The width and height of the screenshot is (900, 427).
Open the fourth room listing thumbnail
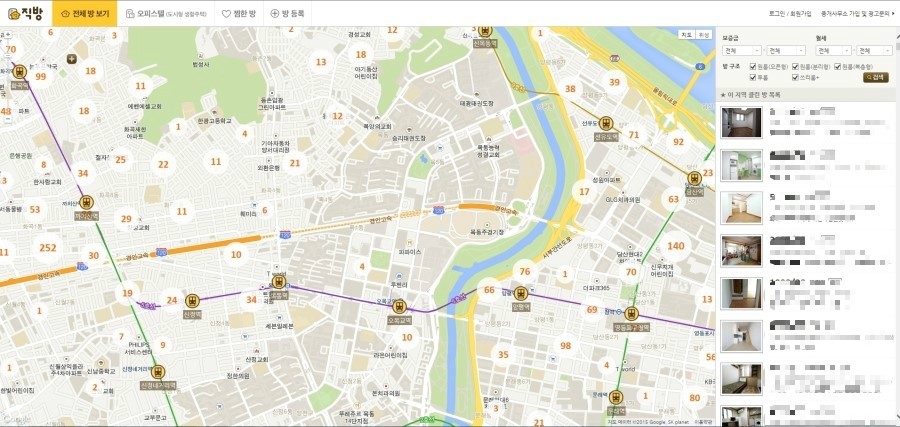point(742,251)
